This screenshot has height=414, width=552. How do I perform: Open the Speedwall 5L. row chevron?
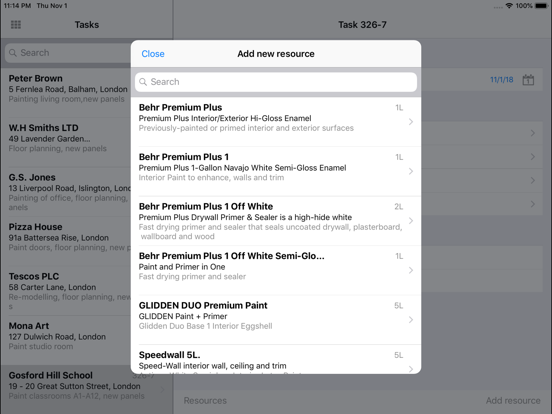[x=411, y=369]
